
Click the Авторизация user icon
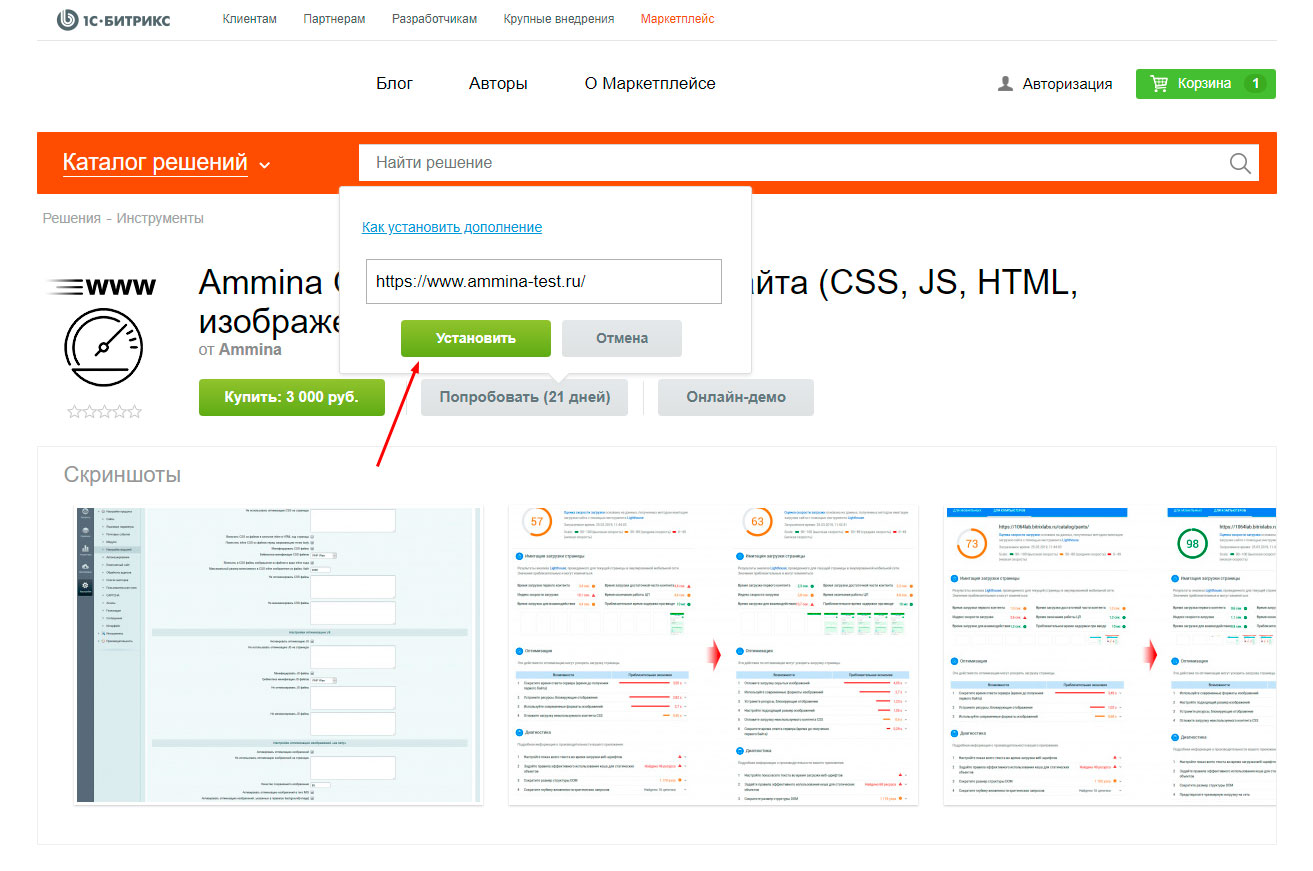[1005, 84]
